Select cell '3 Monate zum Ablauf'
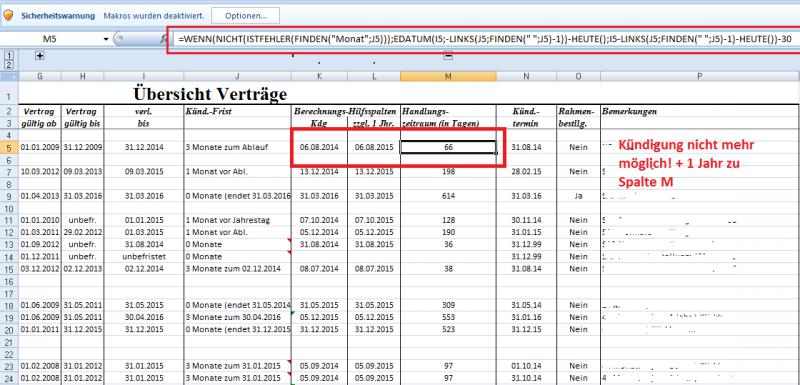 pyautogui.click(x=238, y=147)
